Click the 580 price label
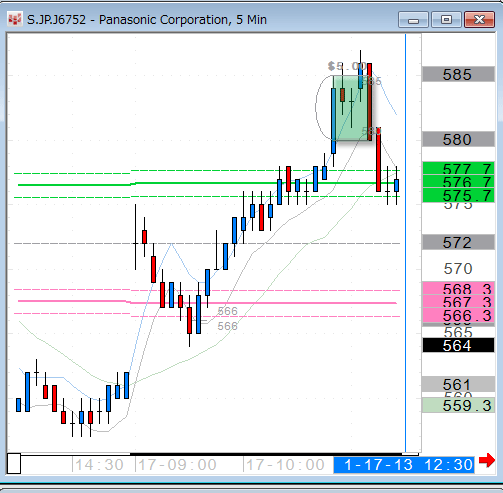Viewport: 503px width, 493px height. pos(458,139)
